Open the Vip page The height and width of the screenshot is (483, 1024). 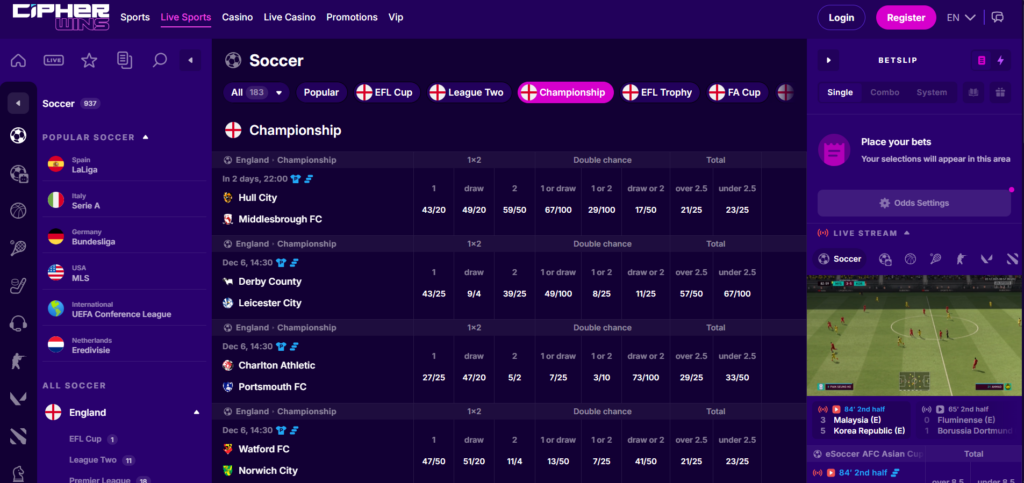pos(396,18)
